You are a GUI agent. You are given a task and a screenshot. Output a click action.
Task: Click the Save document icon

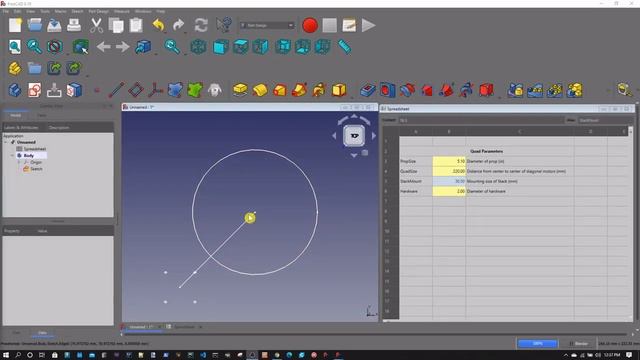pyautogui.click(x=54, y=25)
